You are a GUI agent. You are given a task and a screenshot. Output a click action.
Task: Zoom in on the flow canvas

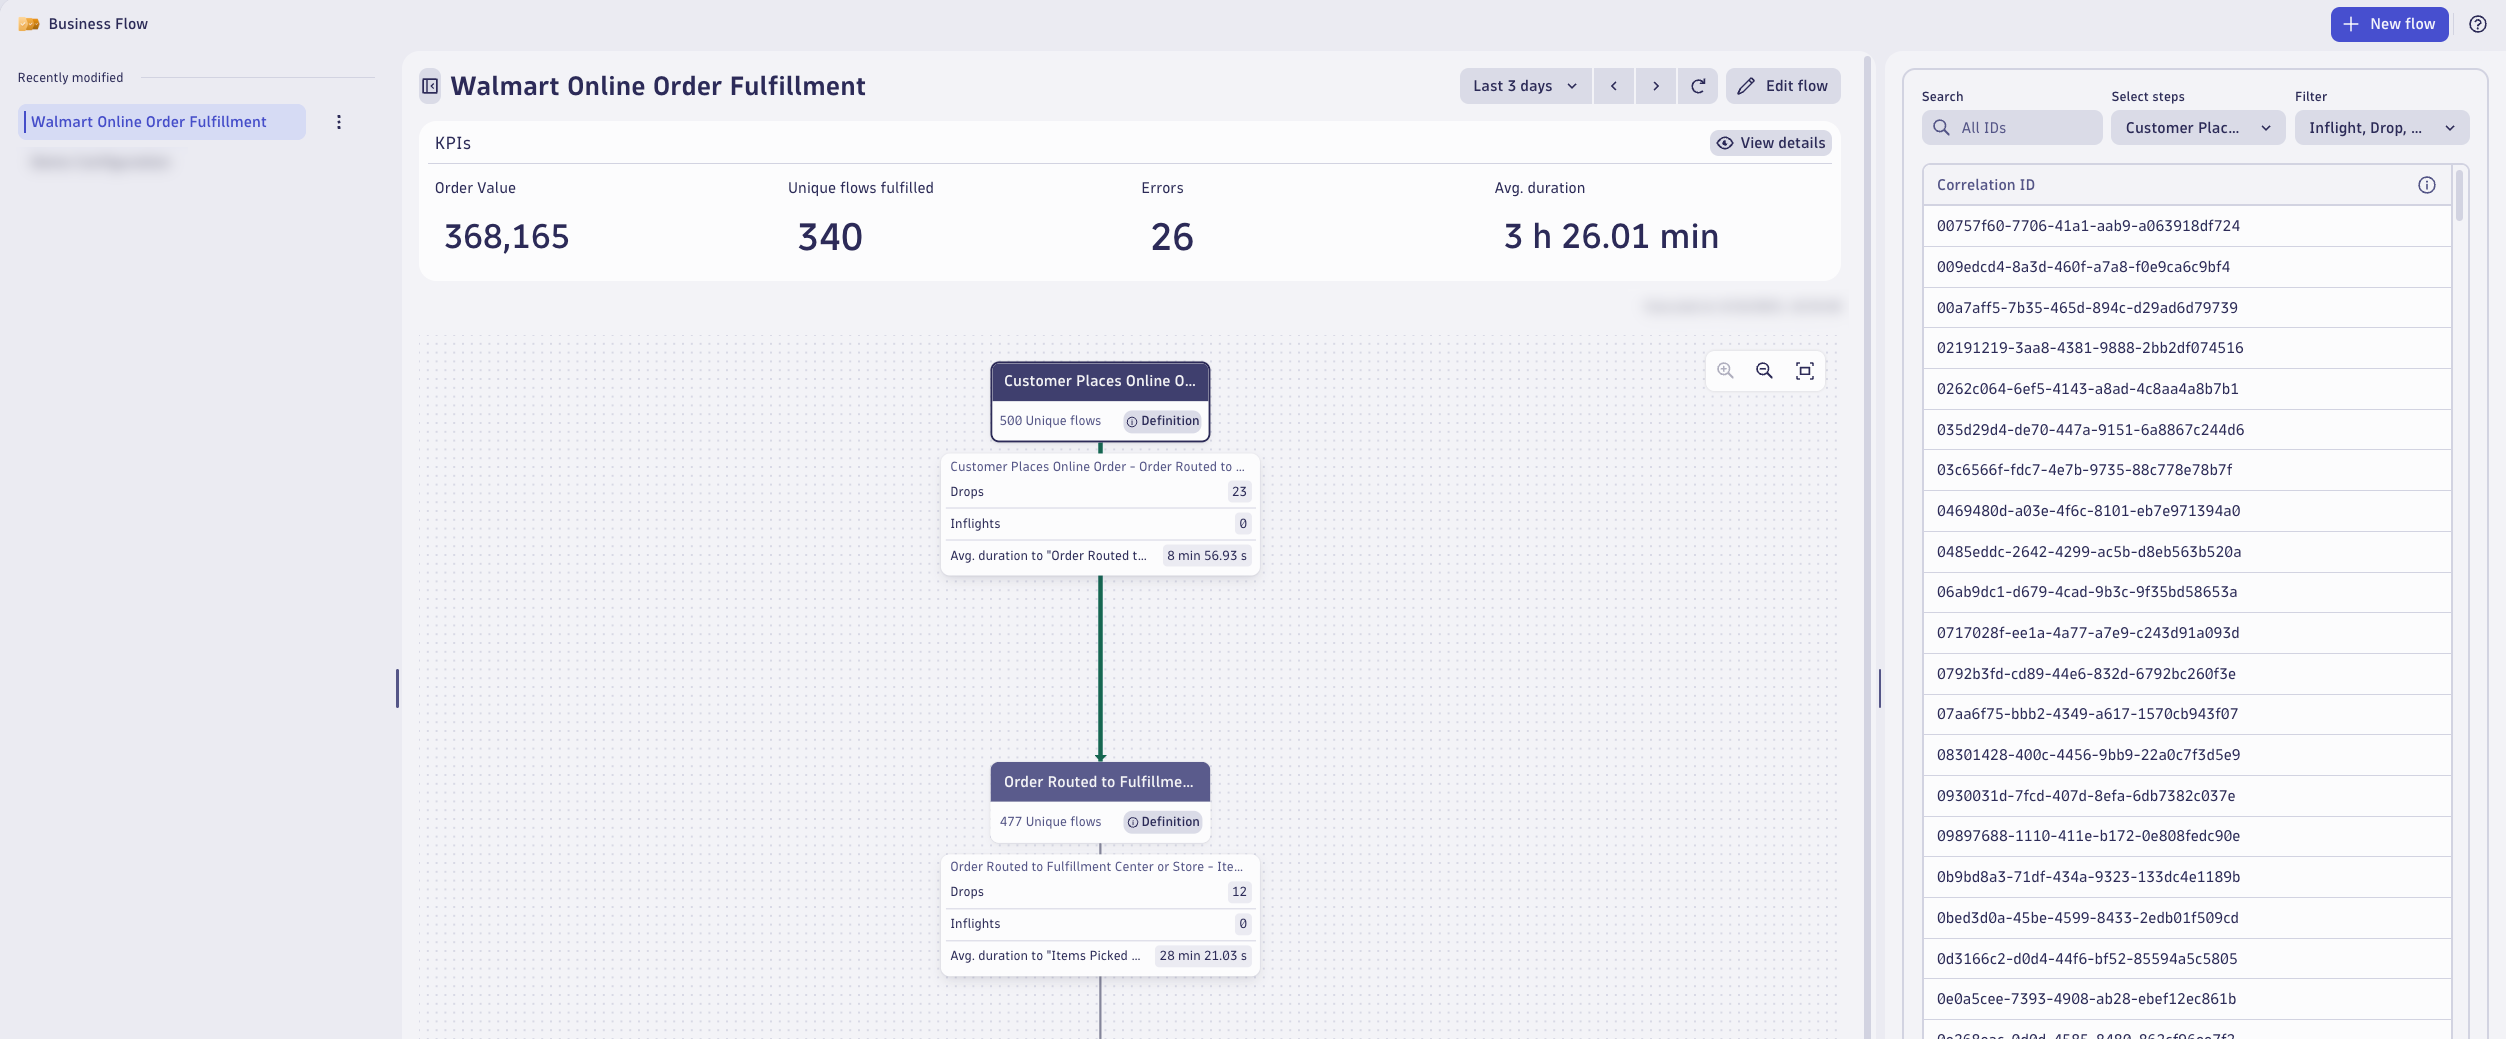click(x=1726, y=371)
